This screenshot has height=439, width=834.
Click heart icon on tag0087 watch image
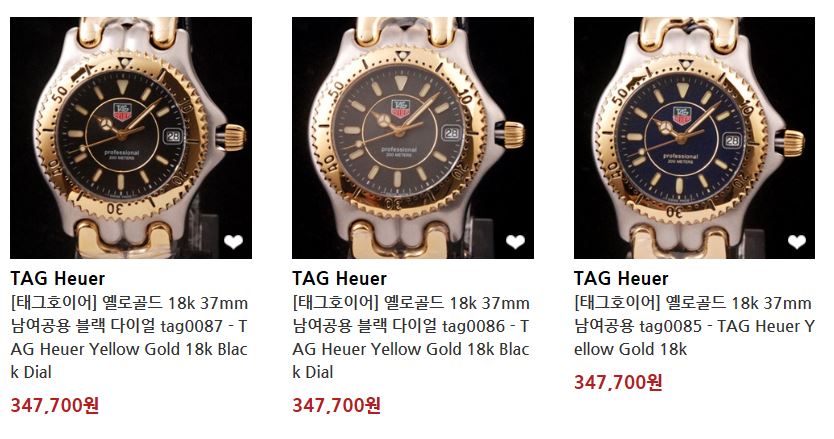(x=233, y=242)
